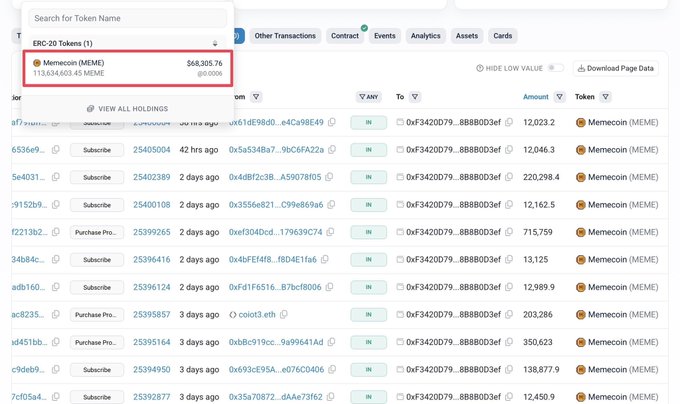The image size is (680, 404).
Task: Open the Assets tab
Action: [467, 36]
